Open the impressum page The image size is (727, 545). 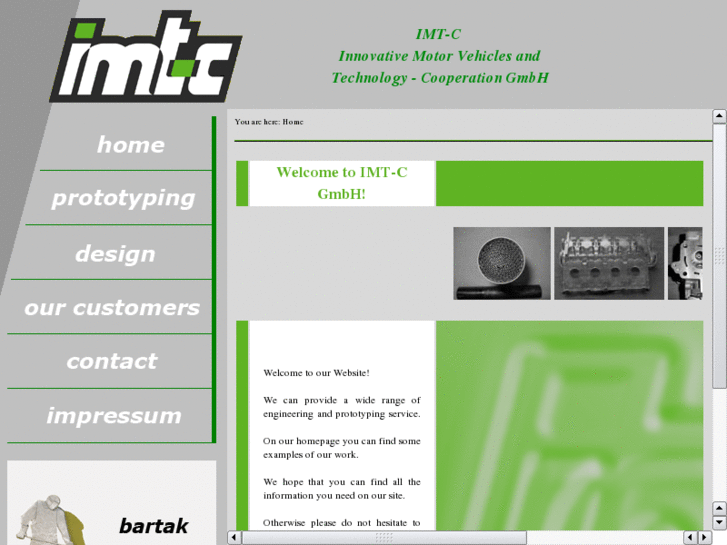114,416
